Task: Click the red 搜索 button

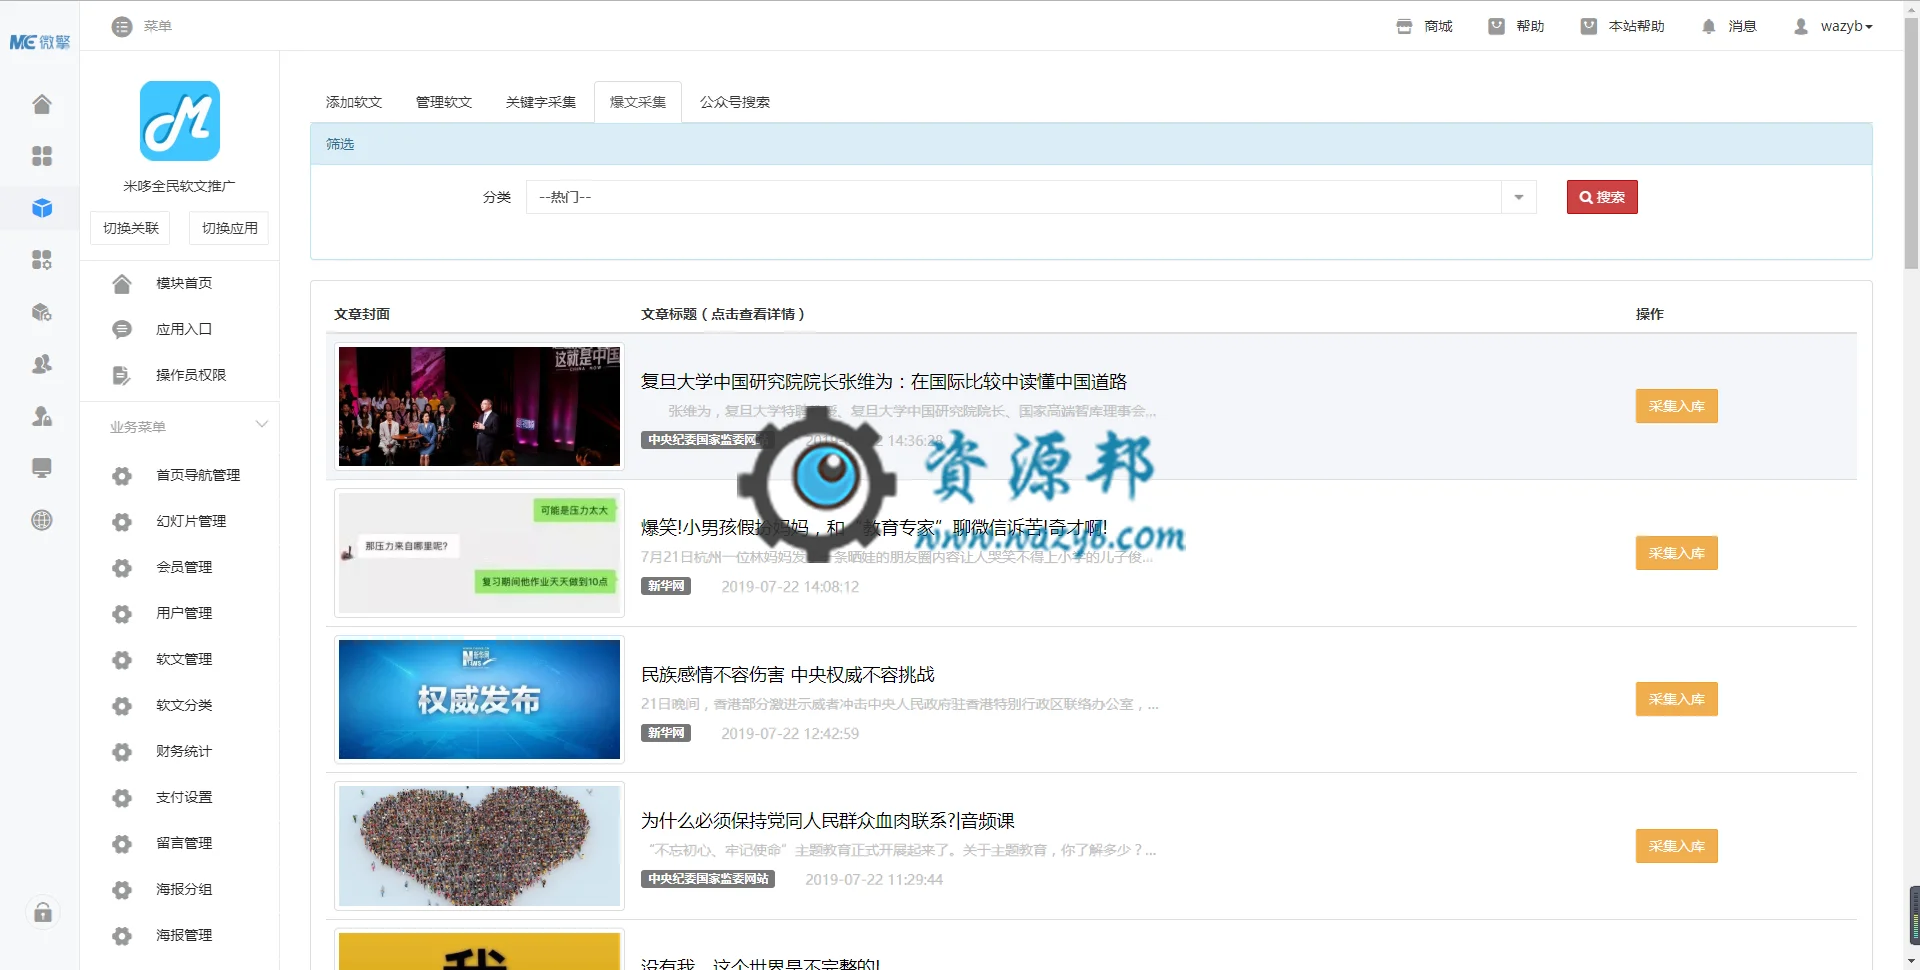Action: (1601, 197)
